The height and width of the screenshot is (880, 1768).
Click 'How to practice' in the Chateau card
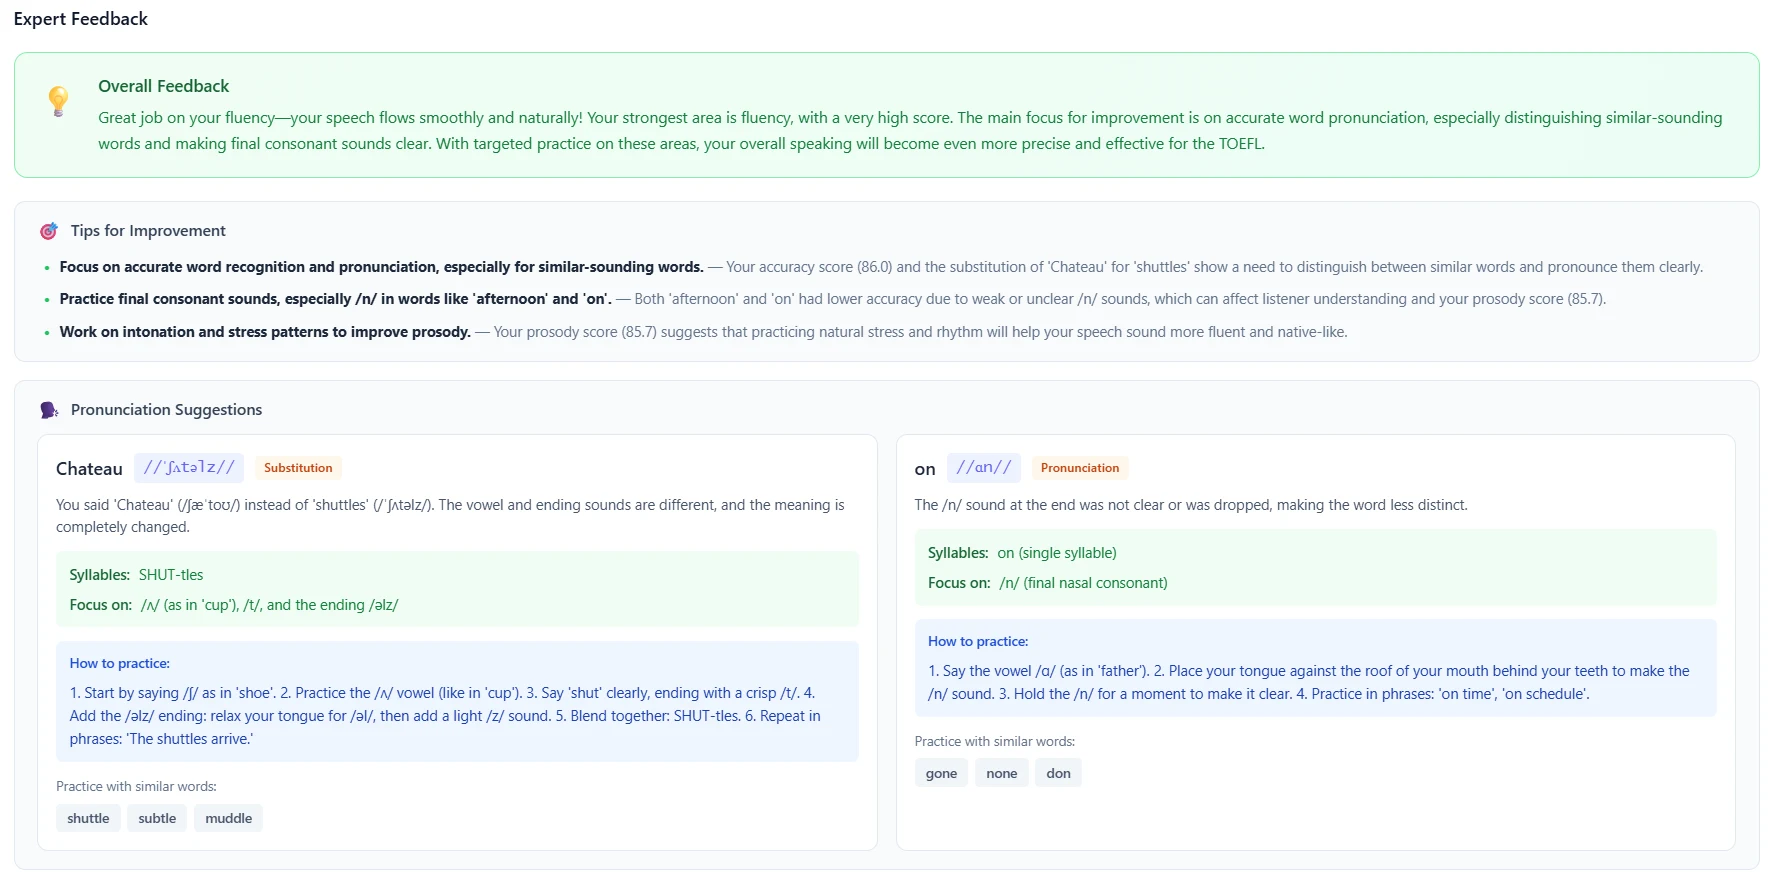point(119,663)
